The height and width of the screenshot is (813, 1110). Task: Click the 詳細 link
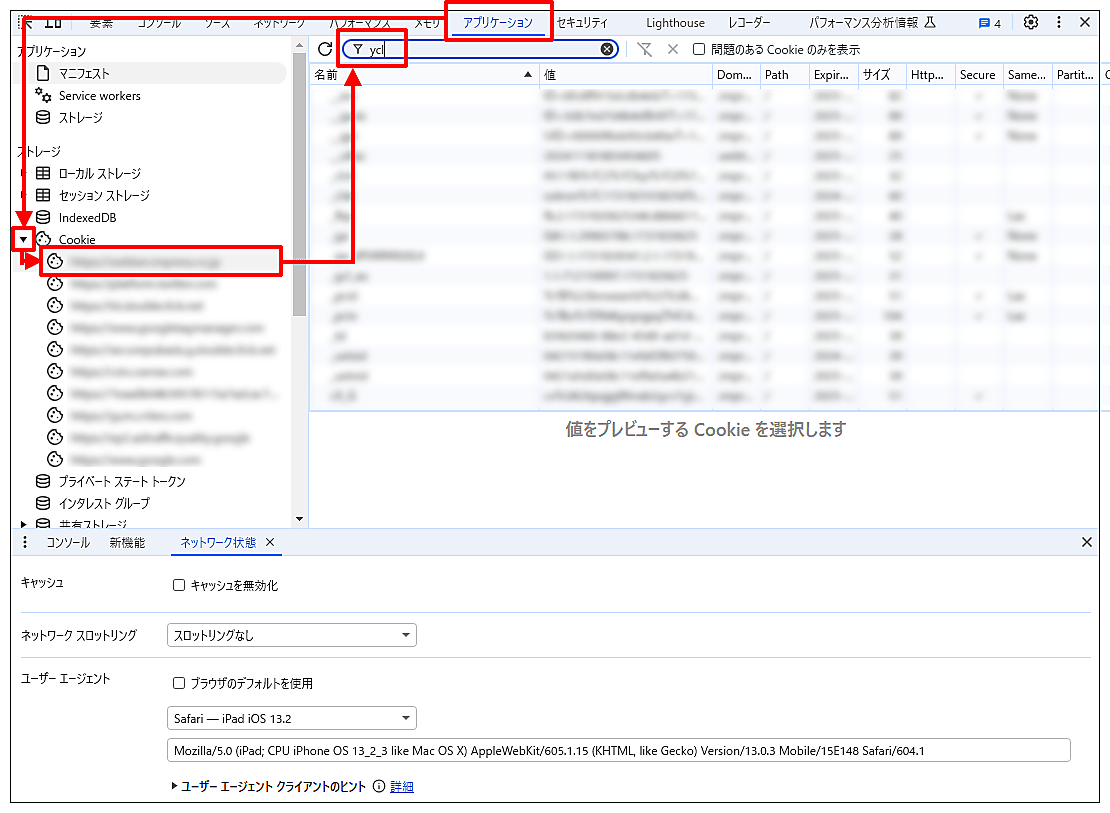coord(402,787)
